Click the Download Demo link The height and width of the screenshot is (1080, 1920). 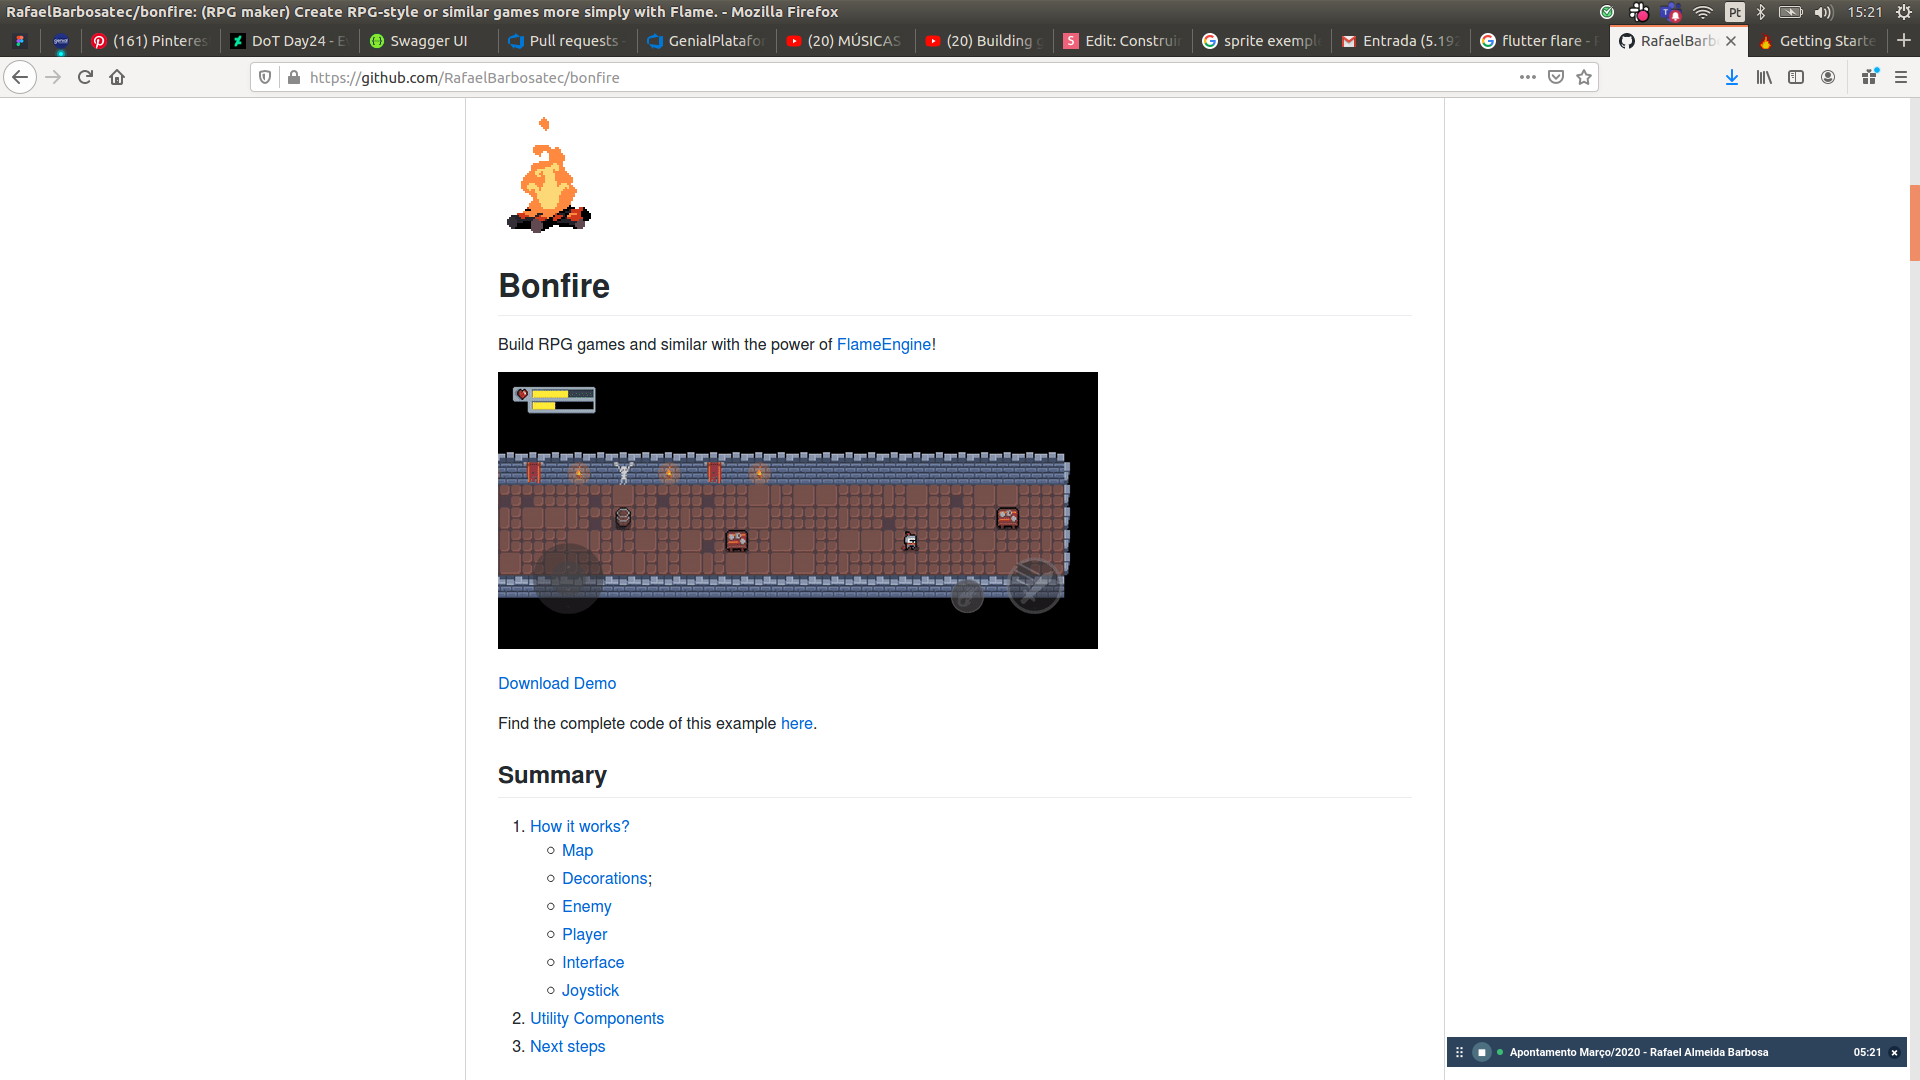tap(557, 683)
